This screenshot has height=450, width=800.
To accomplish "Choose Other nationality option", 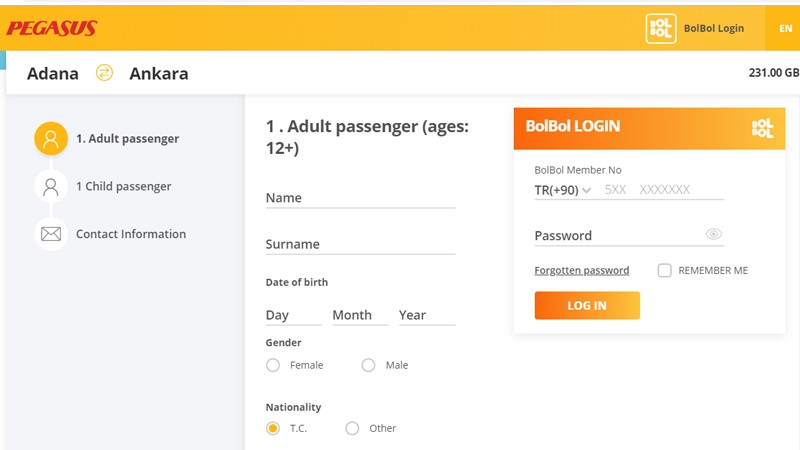I will click(x=352, y=429).
